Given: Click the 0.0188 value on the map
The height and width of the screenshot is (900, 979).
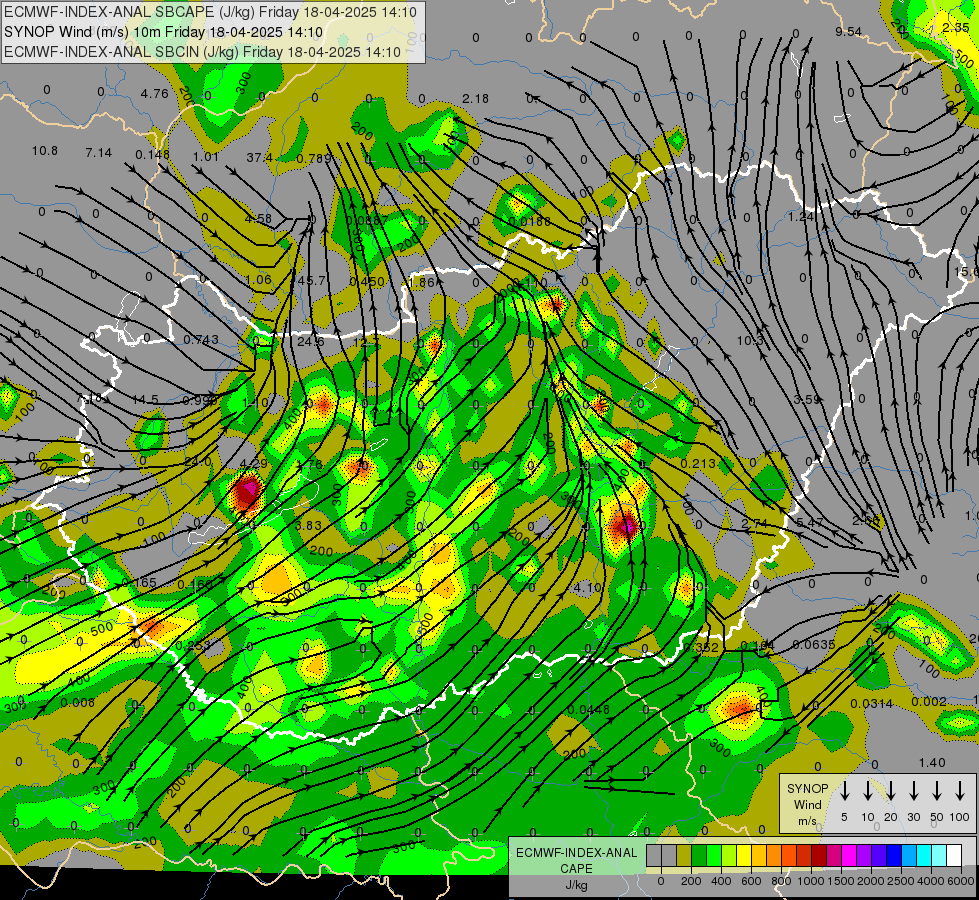Looking at the screenshot, I should coord(529,221).
